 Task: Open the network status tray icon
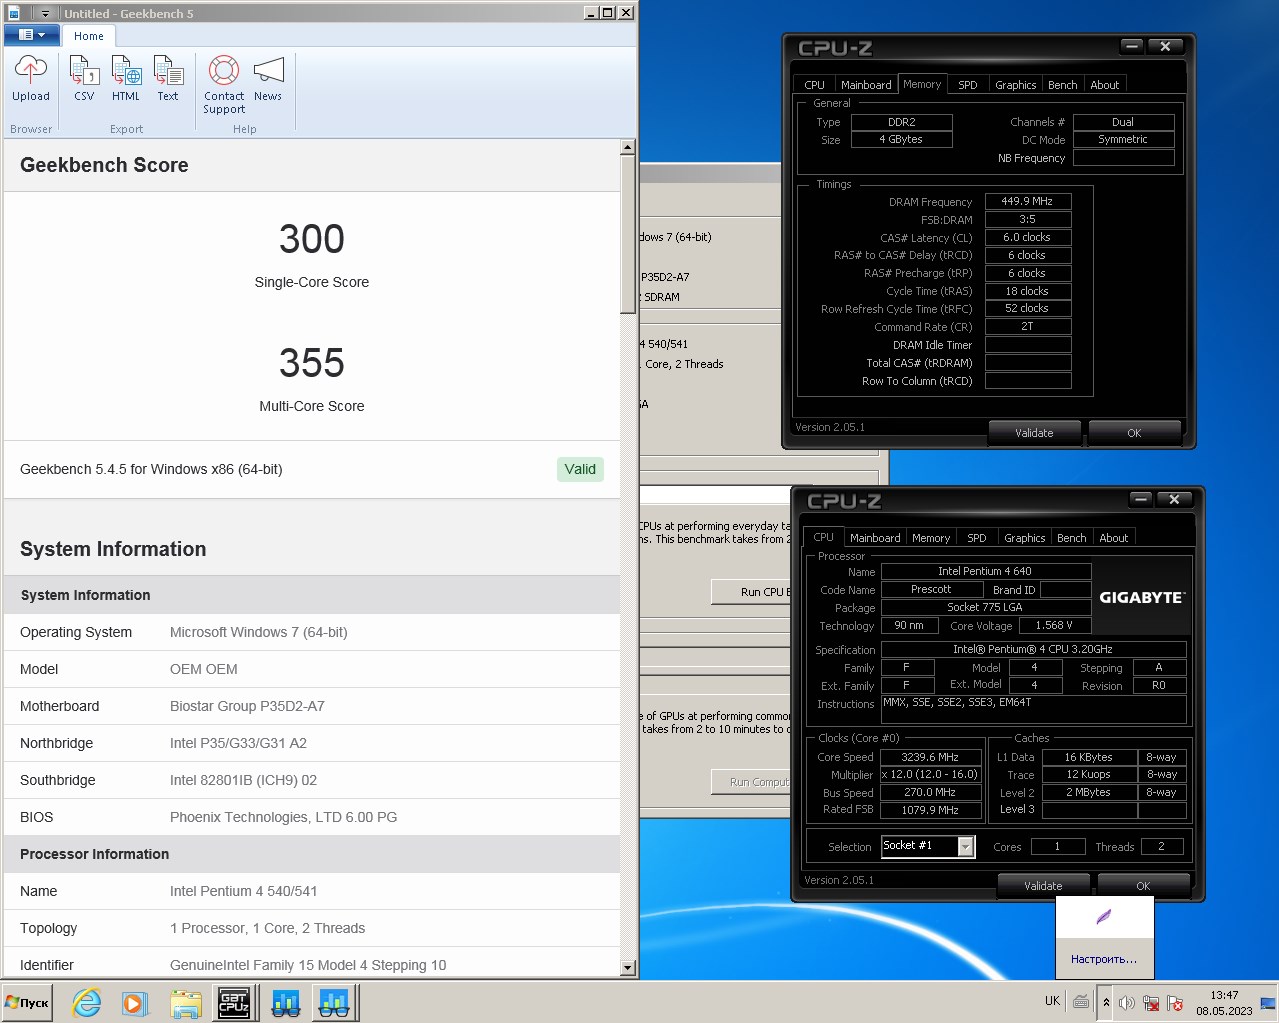tap(1151, 1003)
